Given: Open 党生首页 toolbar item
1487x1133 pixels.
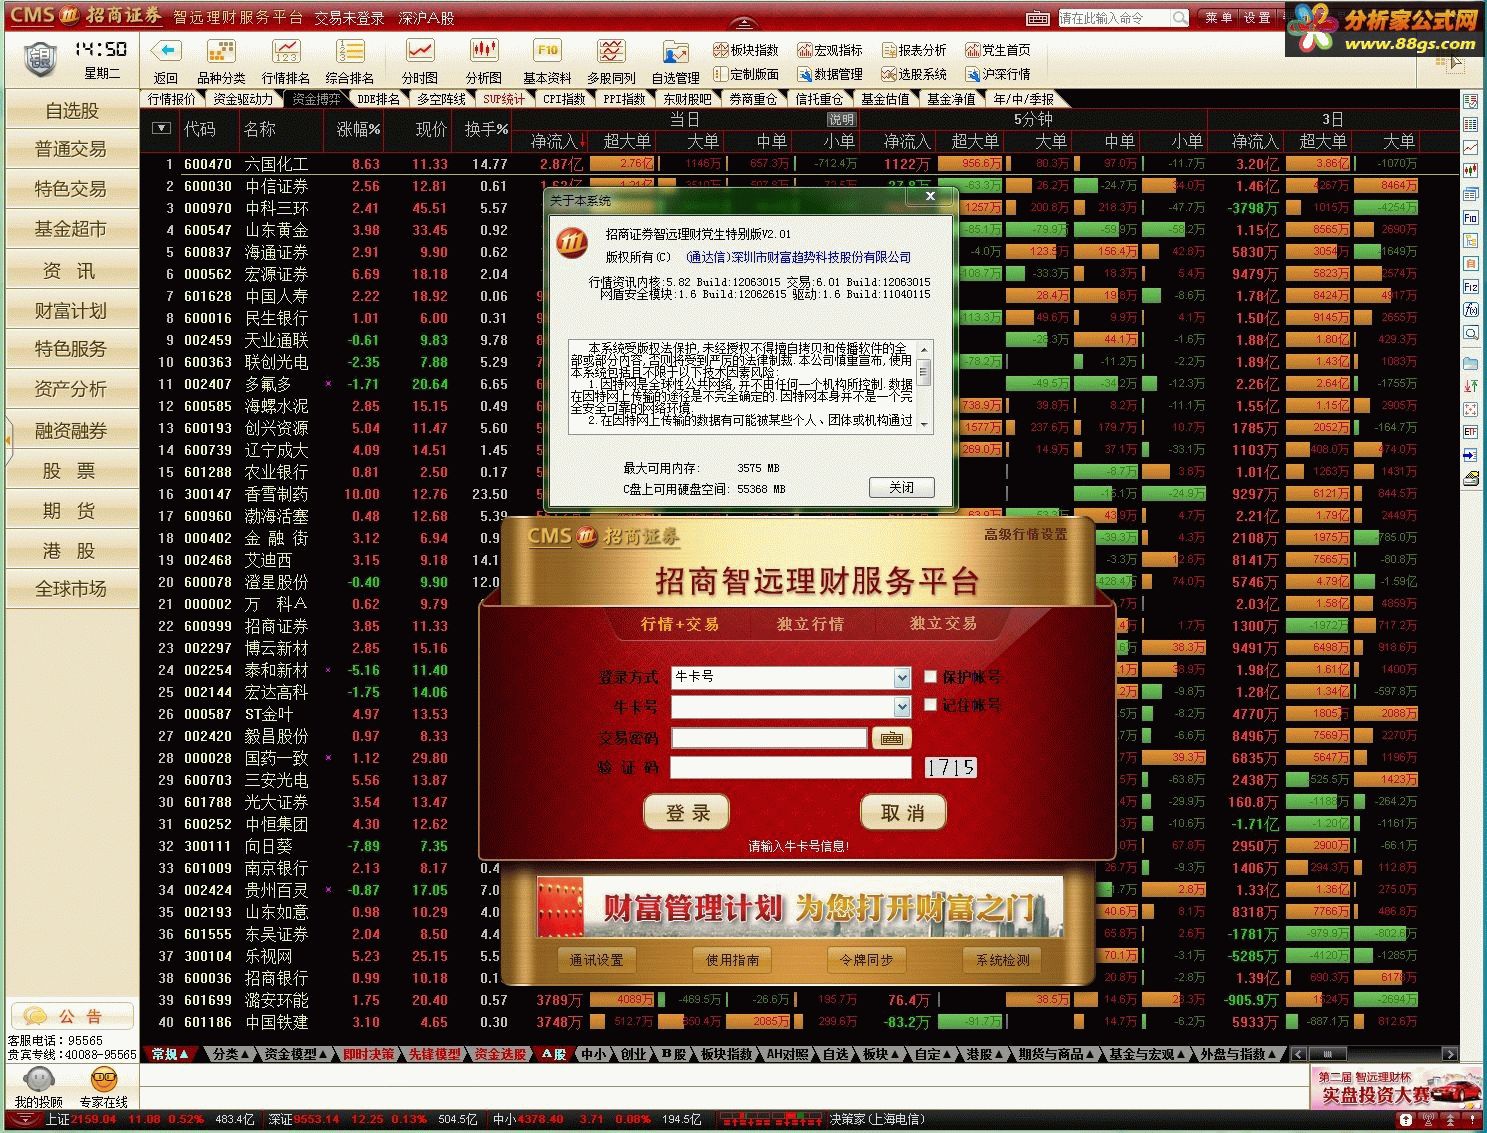Looking at the screenshot, I should [998, 50].
